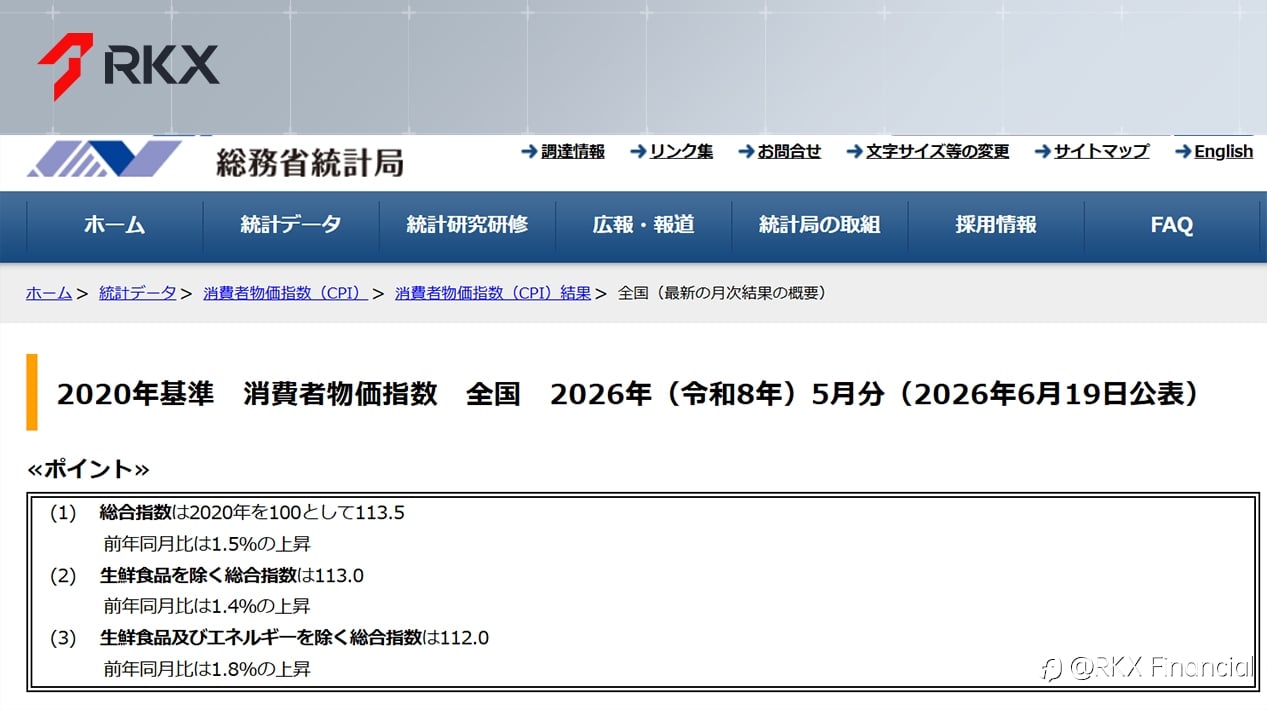The width and height of the screenshot is (1267, 710).
Task: Click arrow icon beside 文字サイズ等の変更
Action: coord(854,152)
